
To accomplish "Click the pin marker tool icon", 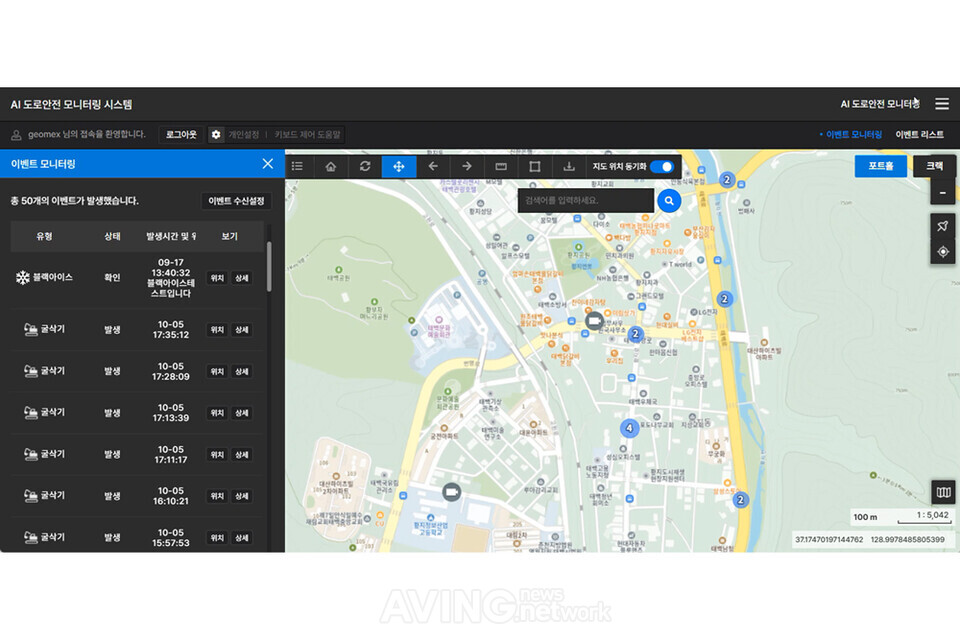I will [942, 226].
